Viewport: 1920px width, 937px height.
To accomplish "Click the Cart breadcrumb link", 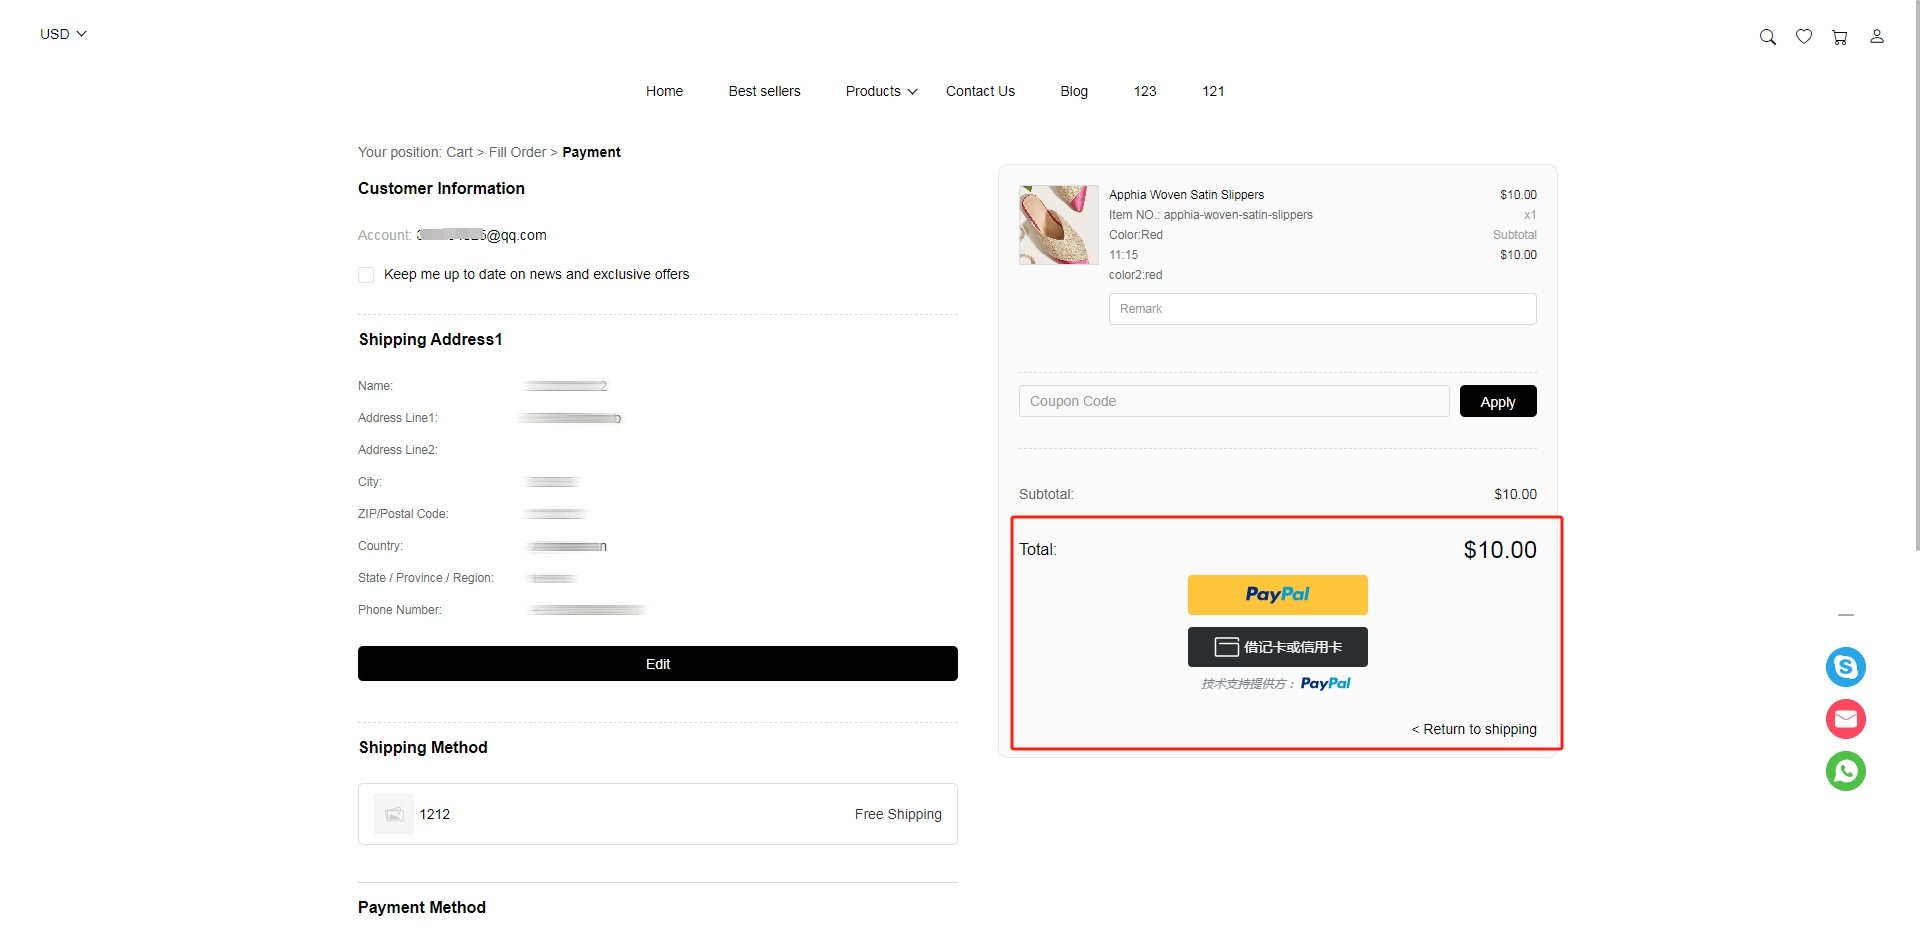I will click(x=459, y=152).
